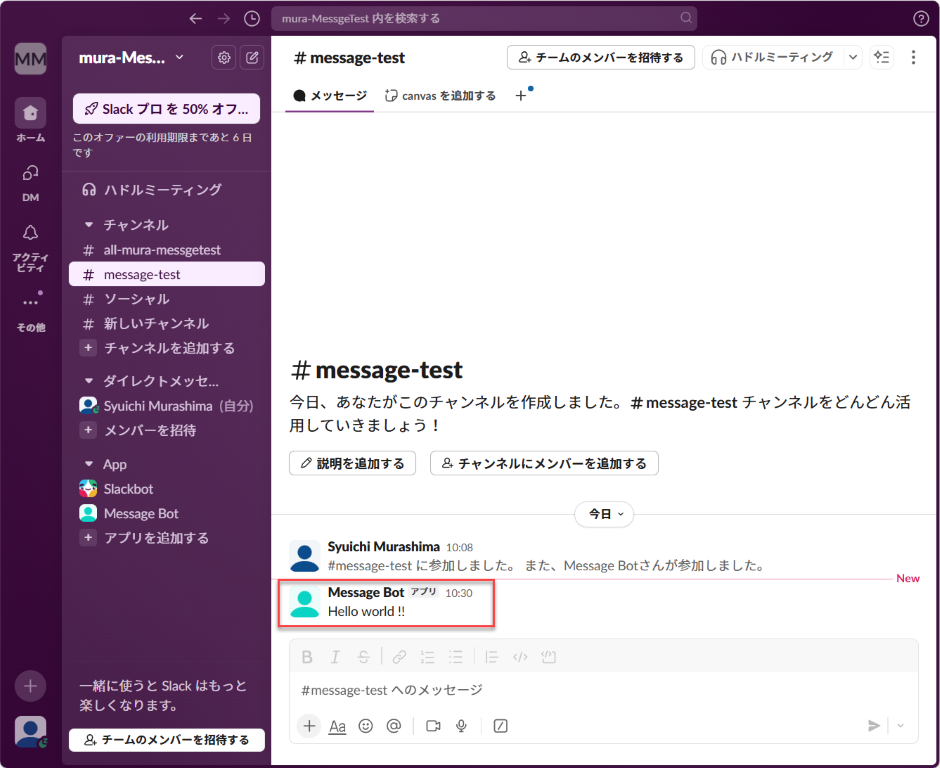Toggle the Aa formatting toolbar
The image size is (940, 768).
(338, 727)
